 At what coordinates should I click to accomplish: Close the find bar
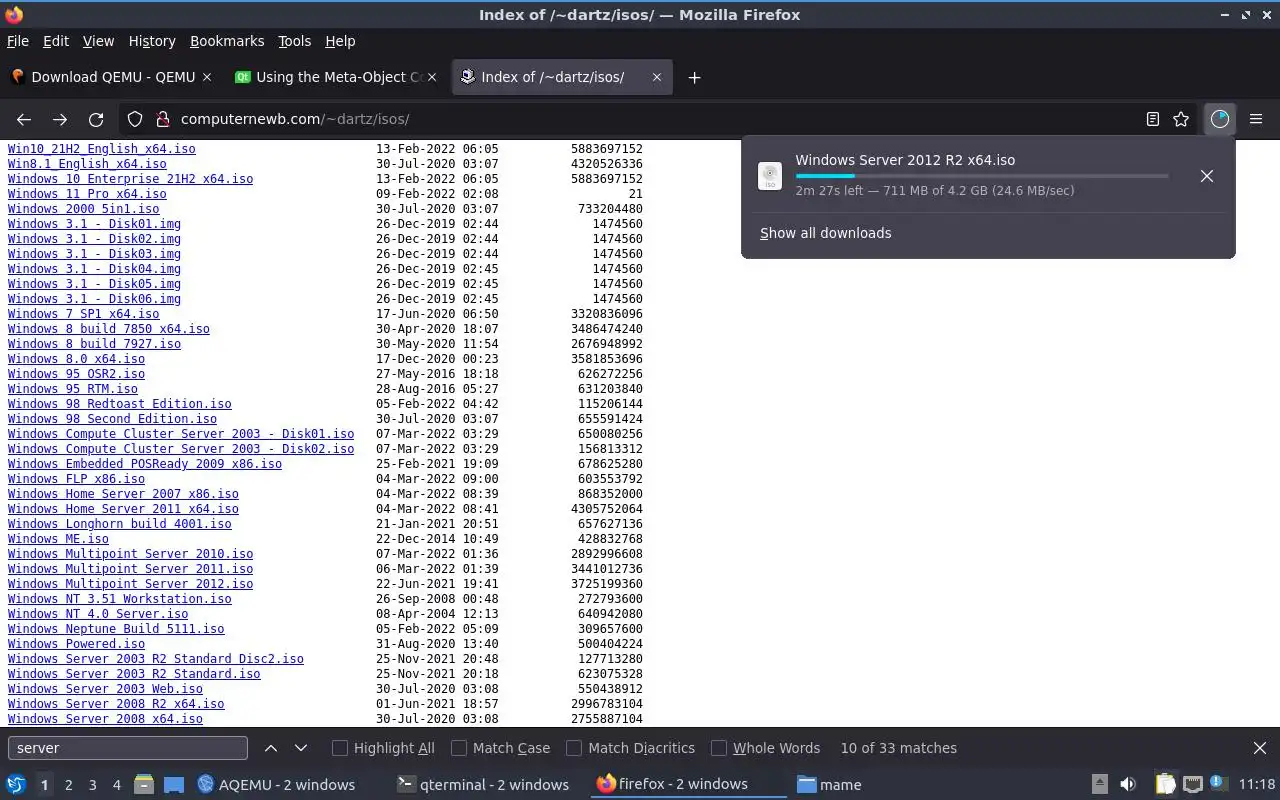(x=1260, y=748)
